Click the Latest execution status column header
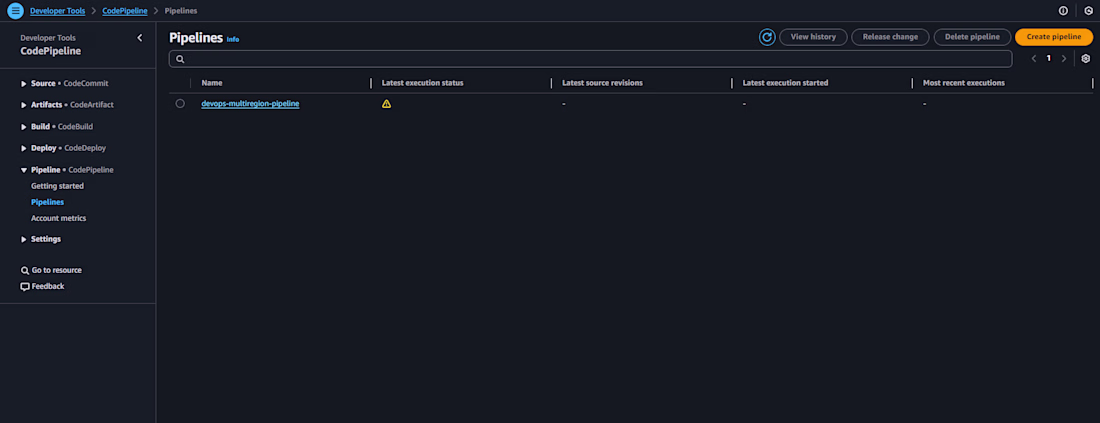1100x423 pixels. (422, 83)
